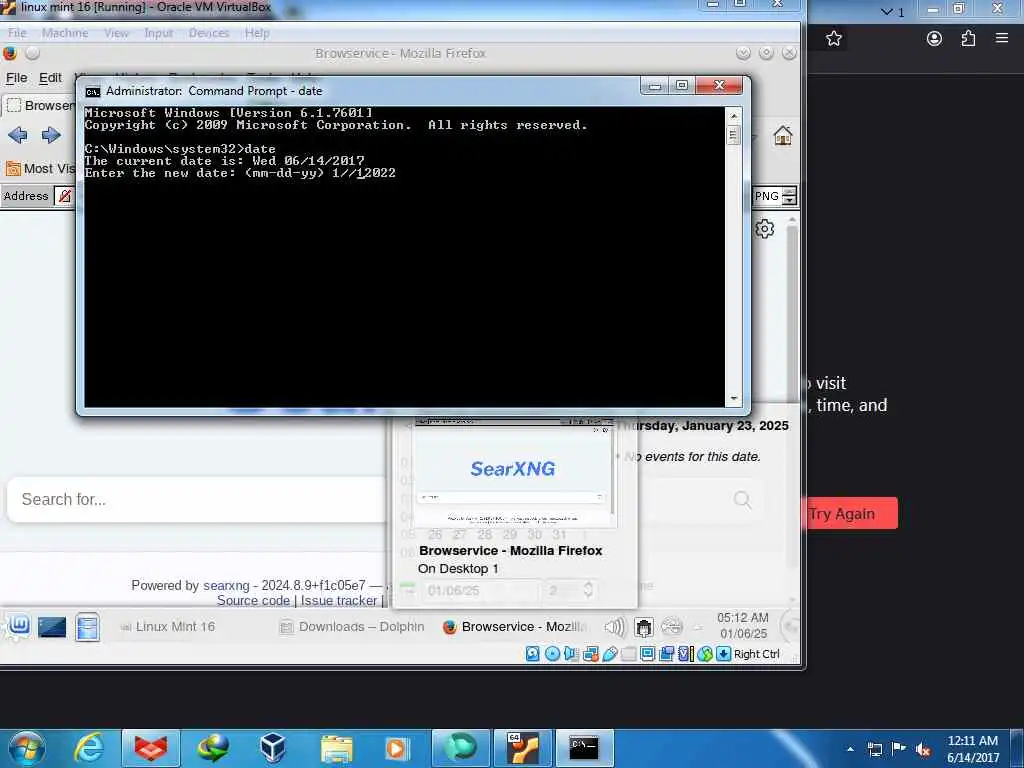The image size is (1024, 768).
Task: Open VirtualBox Help menu
Action: pyautogui.click(x=257, y=33)
